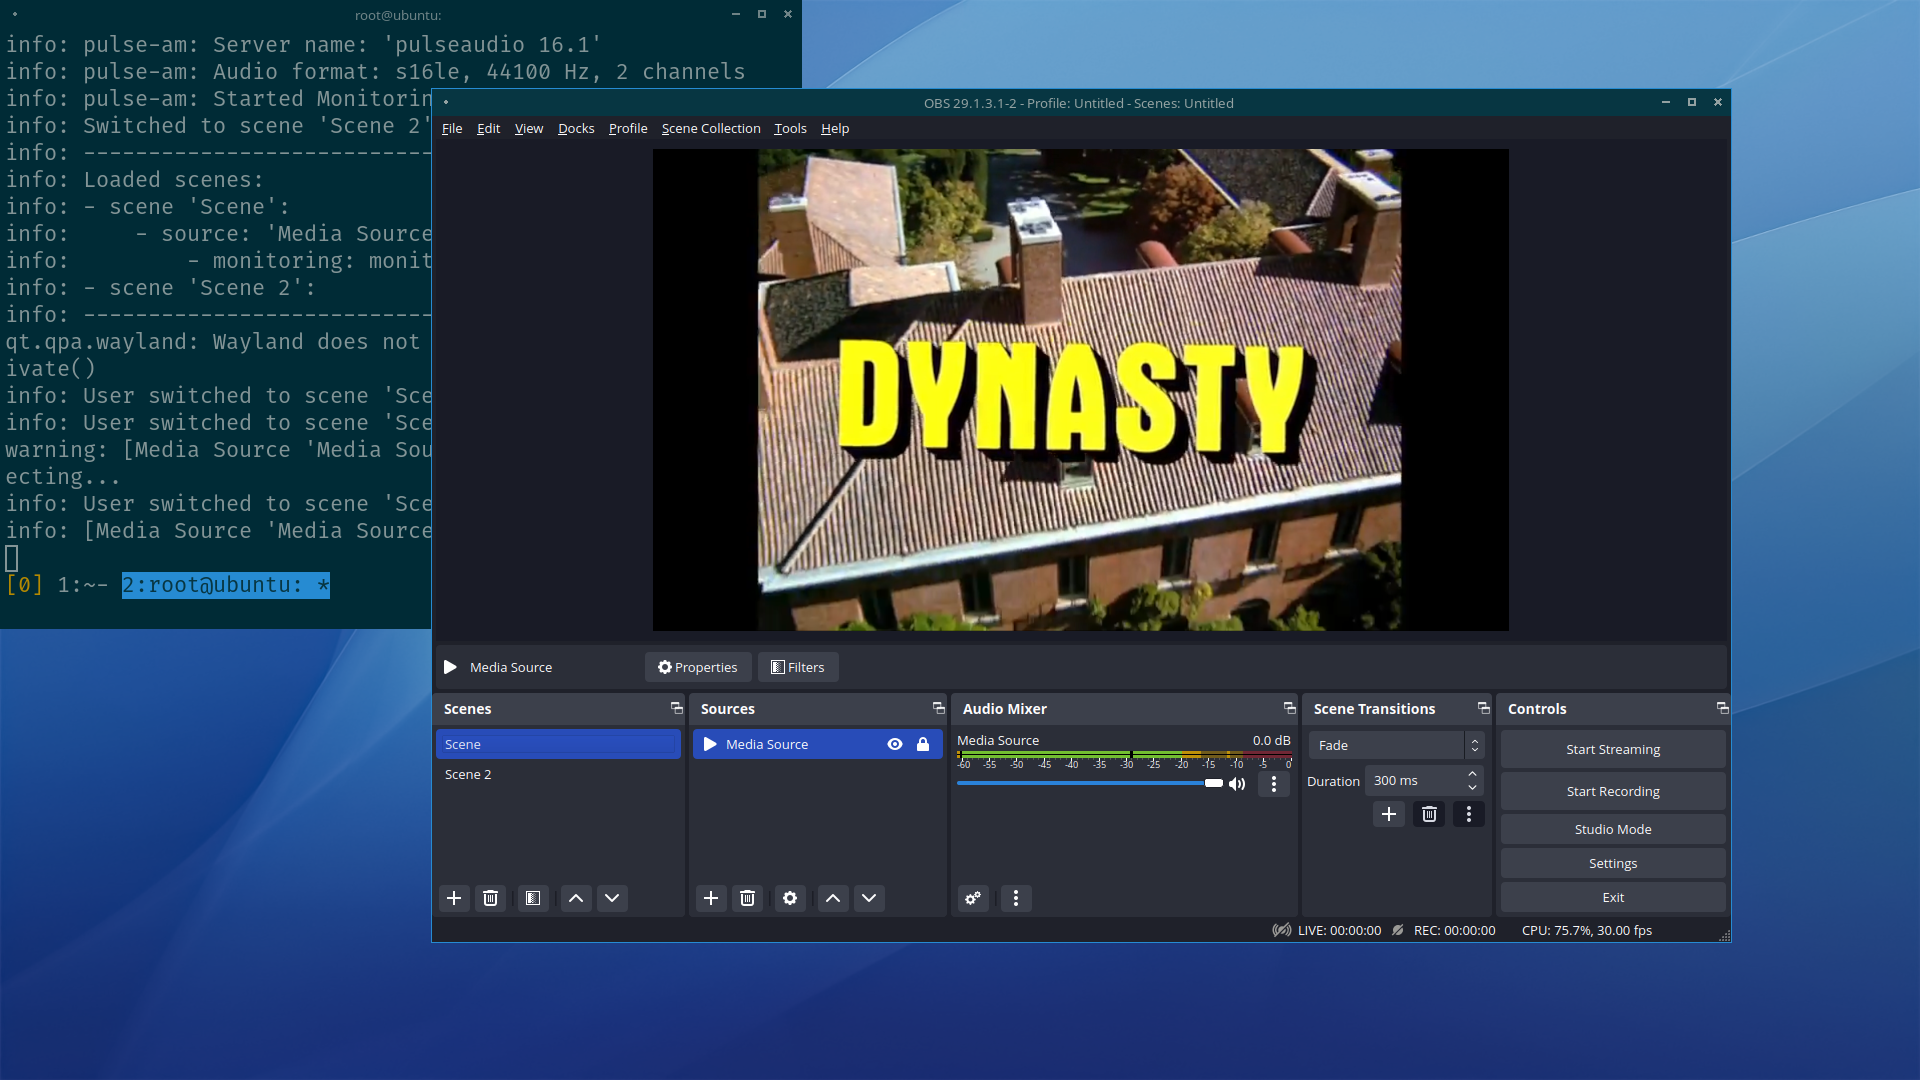Open advanced audio properties gears icon
1920x1080 pixels.
(x=973, y=898)
